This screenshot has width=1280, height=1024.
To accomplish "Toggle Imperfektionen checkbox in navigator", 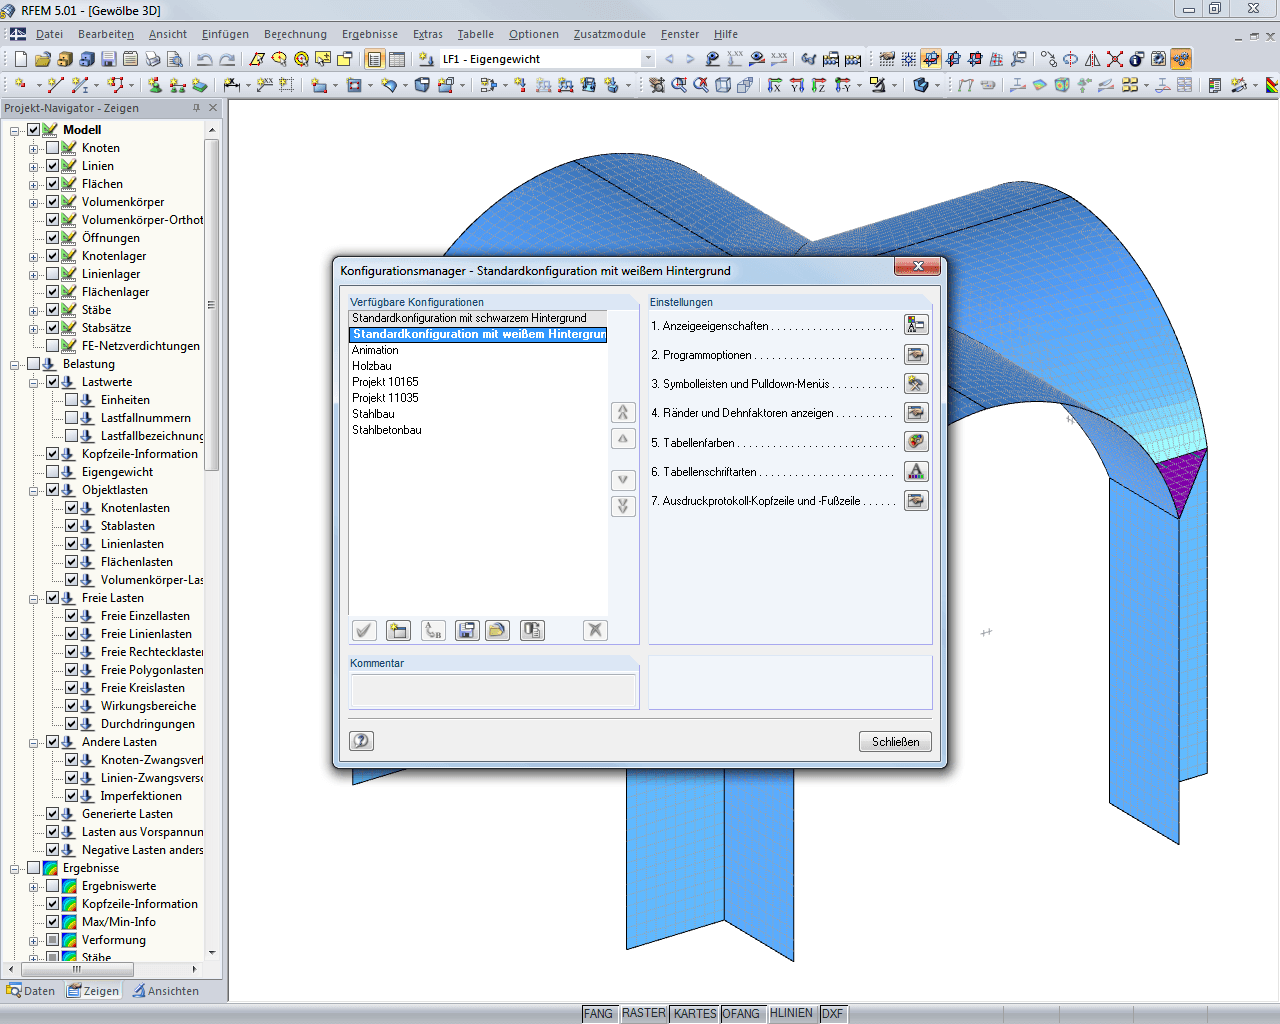I will click(x=72, y=796).
